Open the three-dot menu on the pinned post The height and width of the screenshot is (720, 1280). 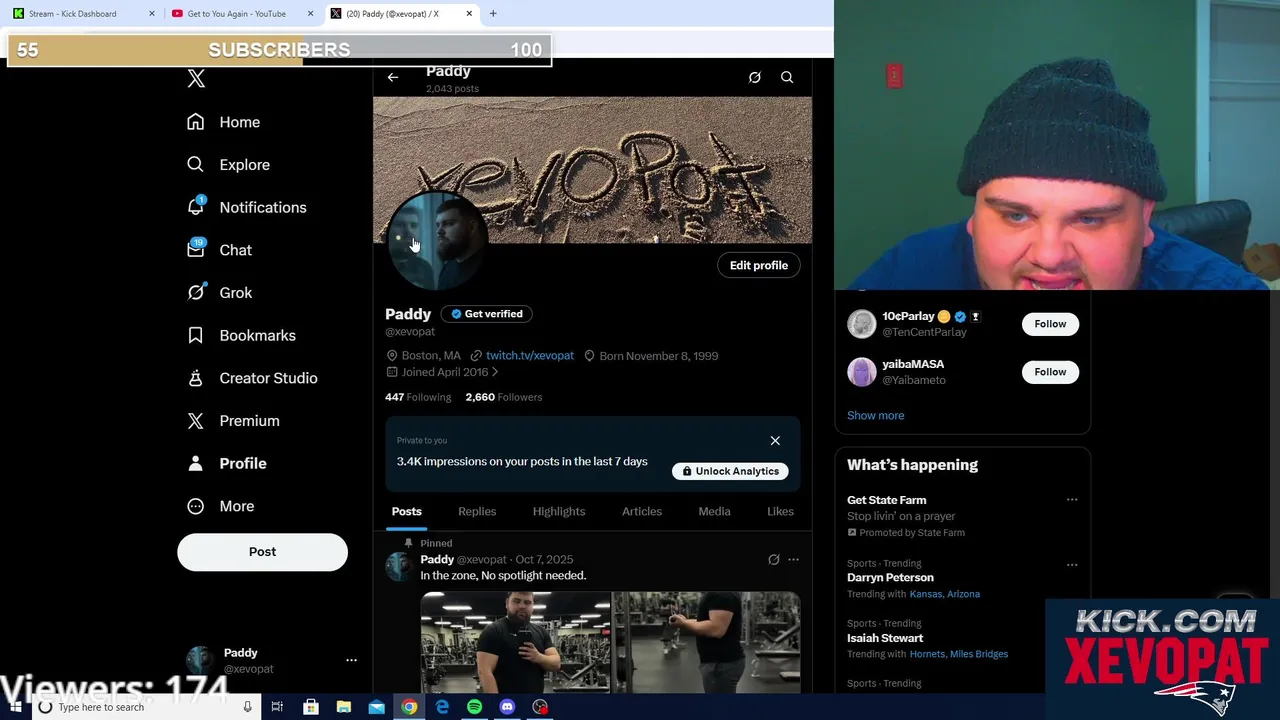pos(793,560)
